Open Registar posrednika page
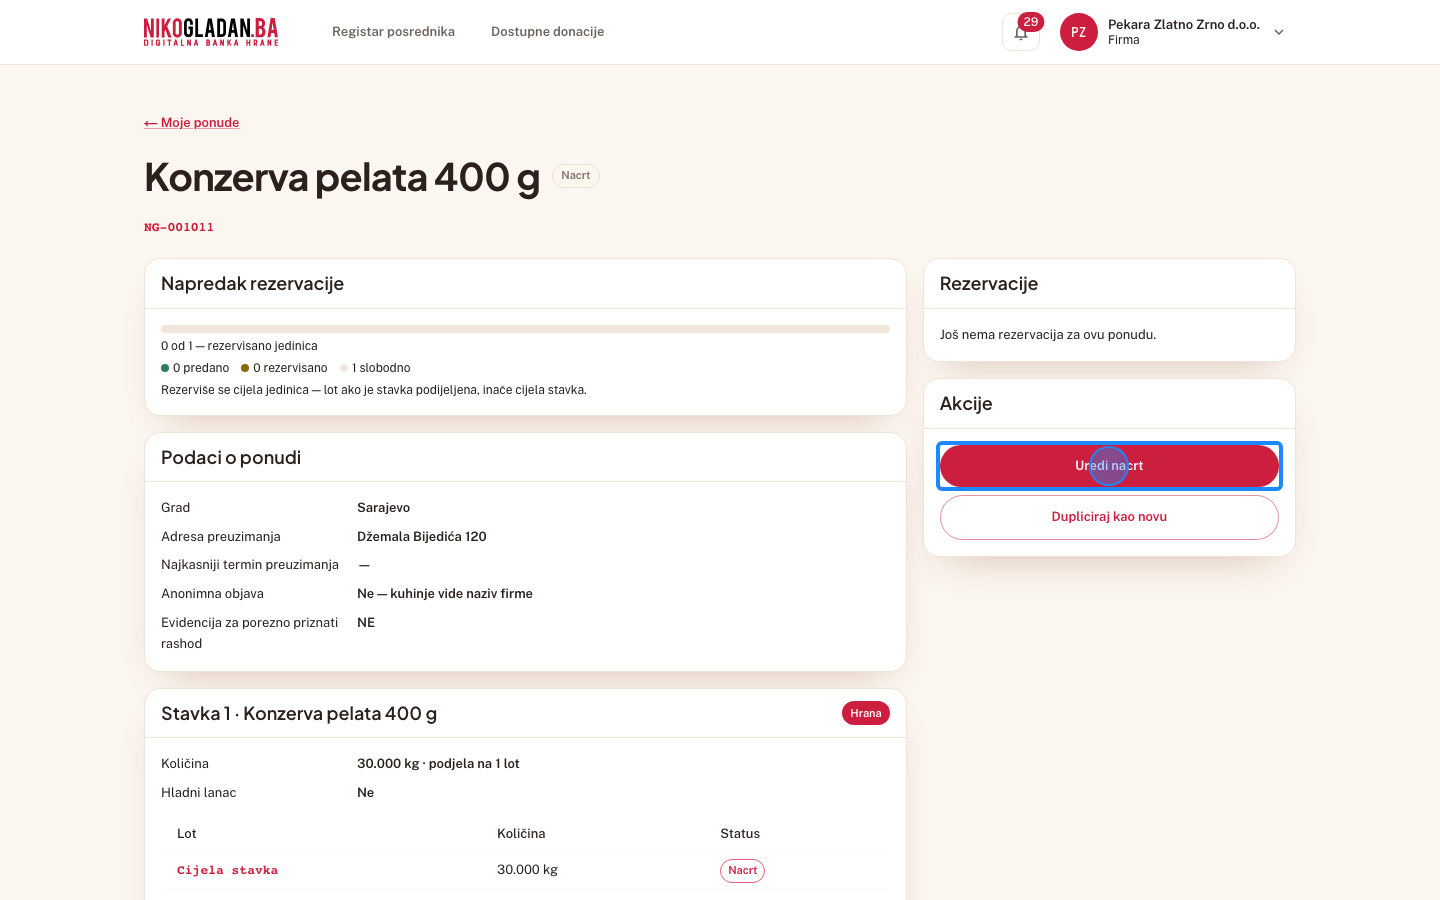 (x=393, y=32)
